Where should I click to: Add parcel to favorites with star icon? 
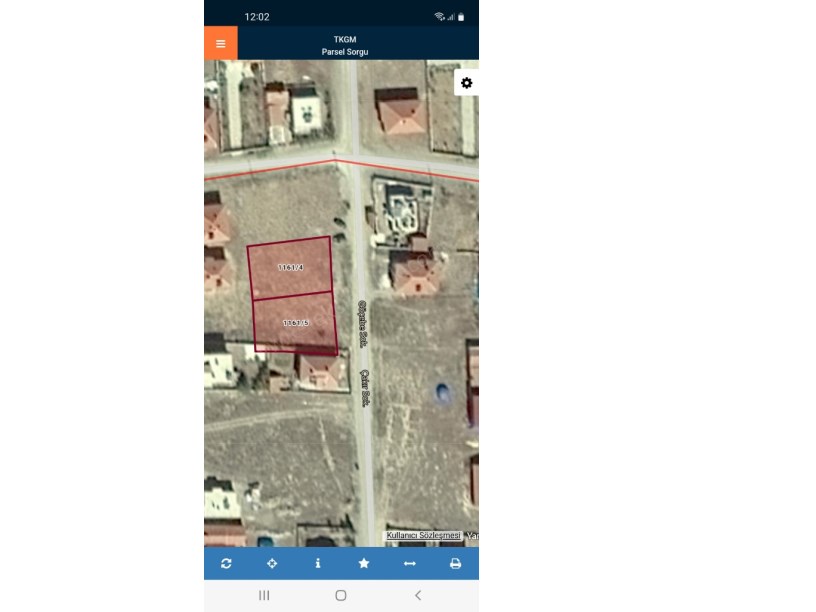click(364, 564)
